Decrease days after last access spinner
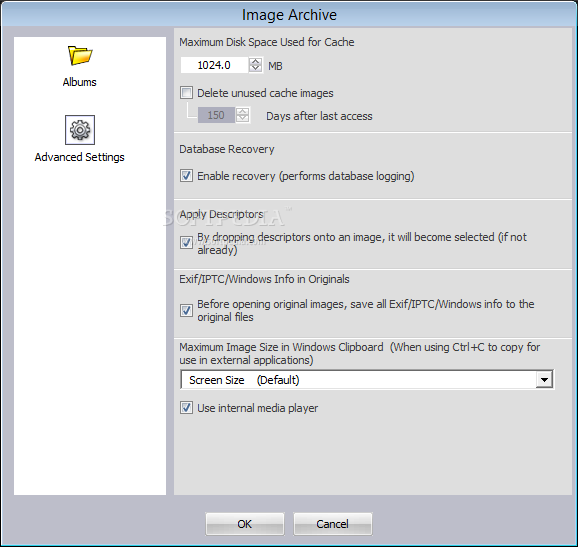Screen dimensions: 578x547 coord(242,119)
